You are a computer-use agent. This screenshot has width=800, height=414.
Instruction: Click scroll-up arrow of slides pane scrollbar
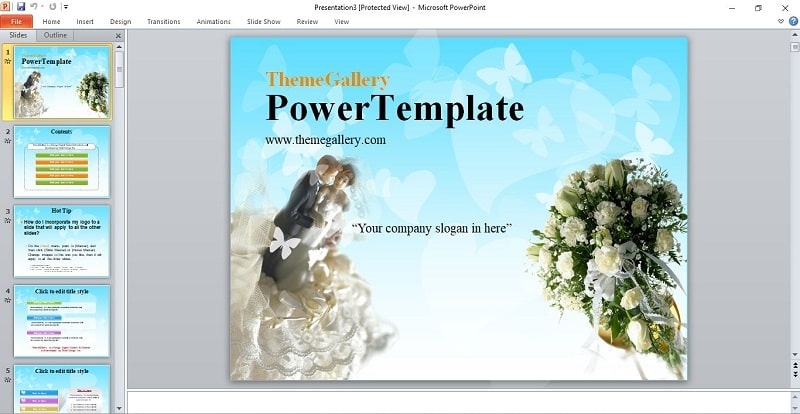pyautogui.click(x=119, y=46)
